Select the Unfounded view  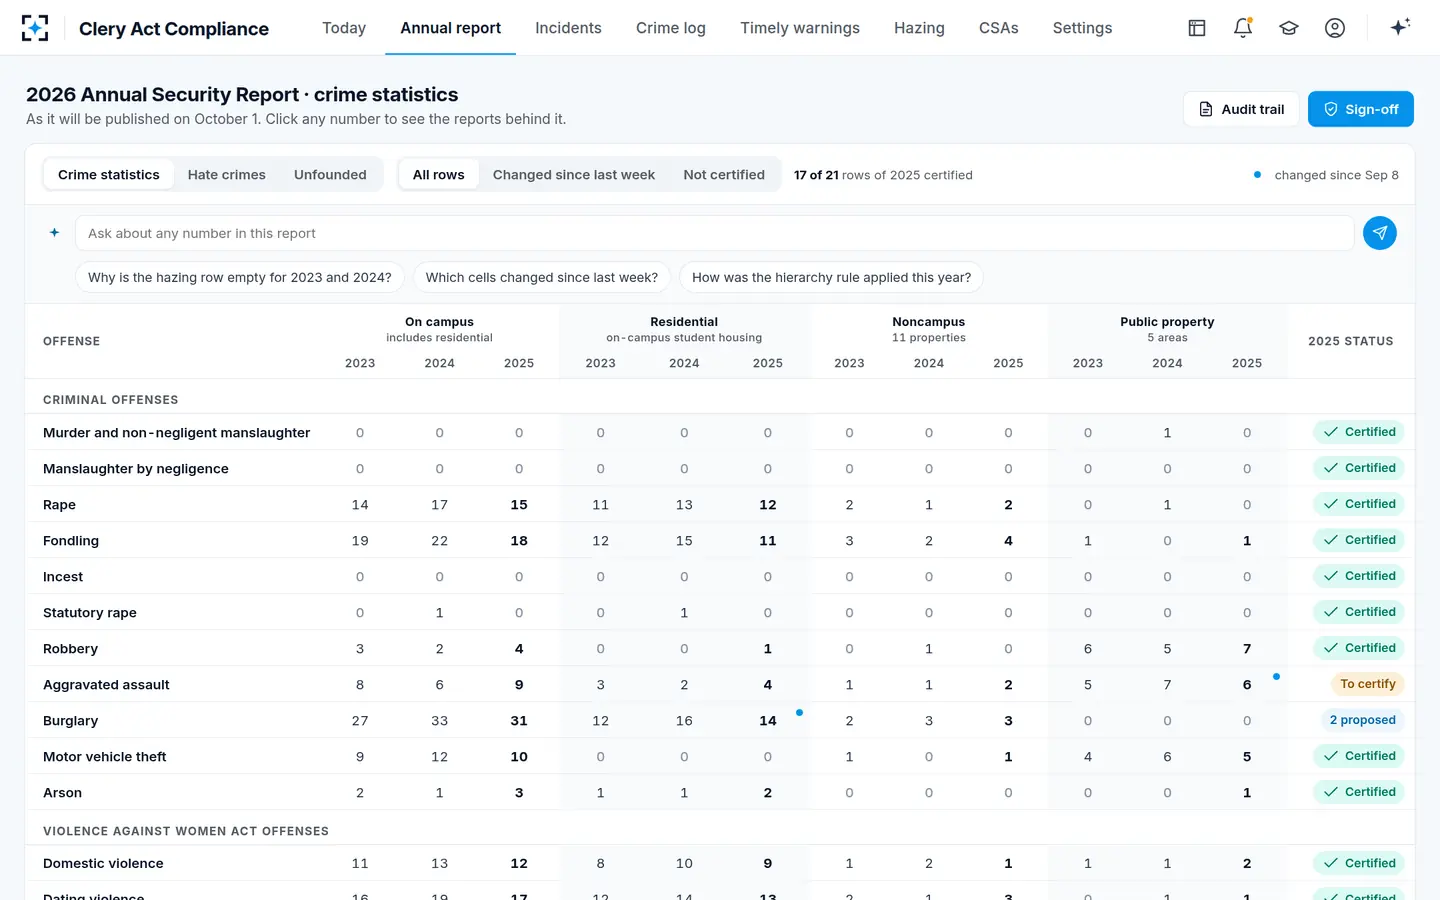330,175
